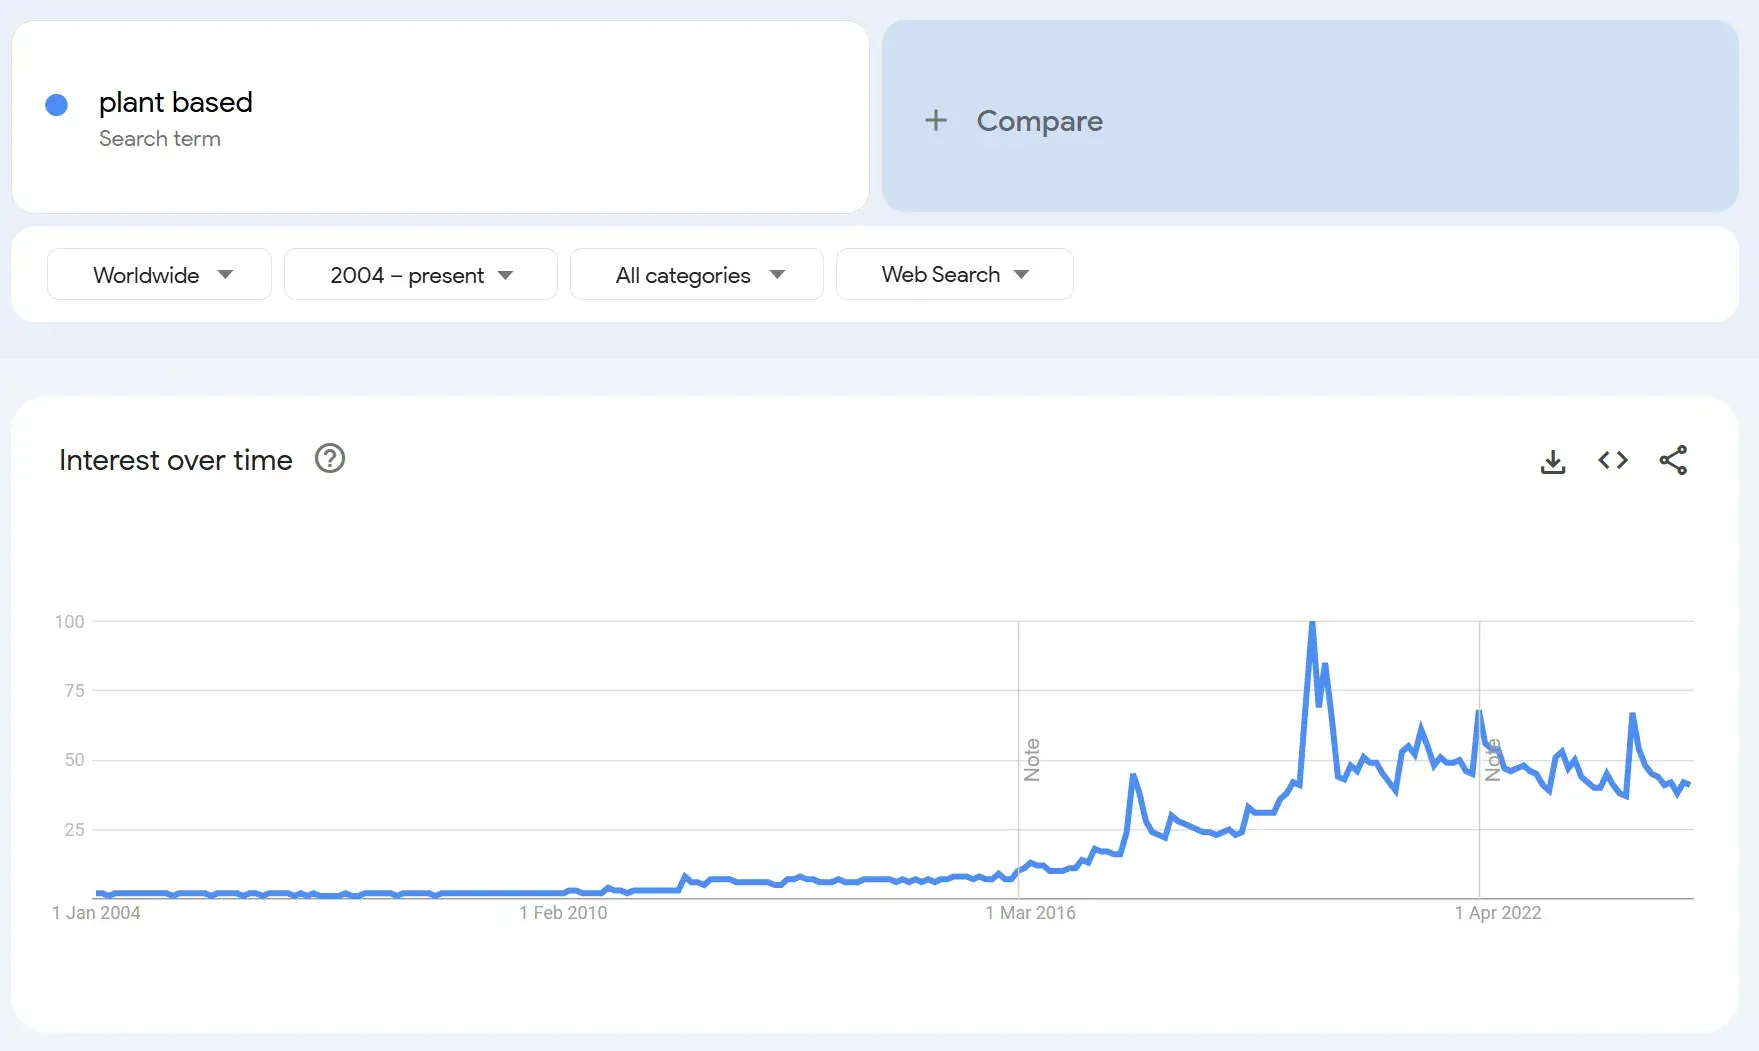Image resolution: width=1759 pixels, height=1051 pixels.
Task: Click the 1 Apr 2022 axis label
Action: coord(1498,913)
